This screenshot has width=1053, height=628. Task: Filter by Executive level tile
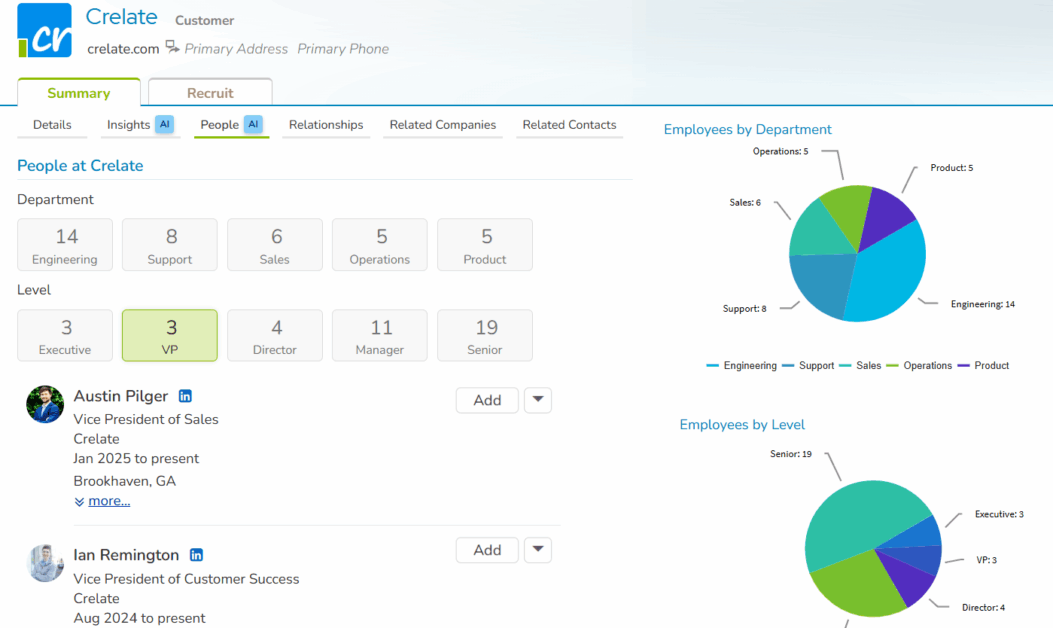tap(65, 335)
